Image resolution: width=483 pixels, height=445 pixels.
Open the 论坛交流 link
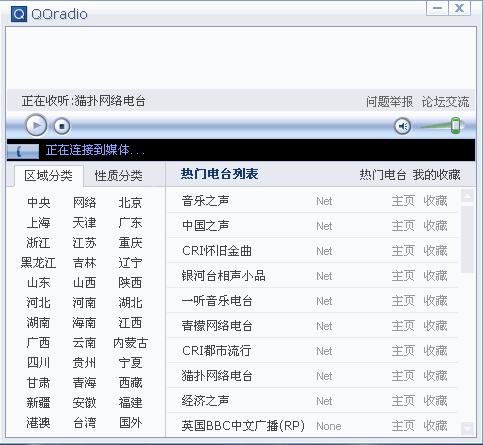click(445, 102)
